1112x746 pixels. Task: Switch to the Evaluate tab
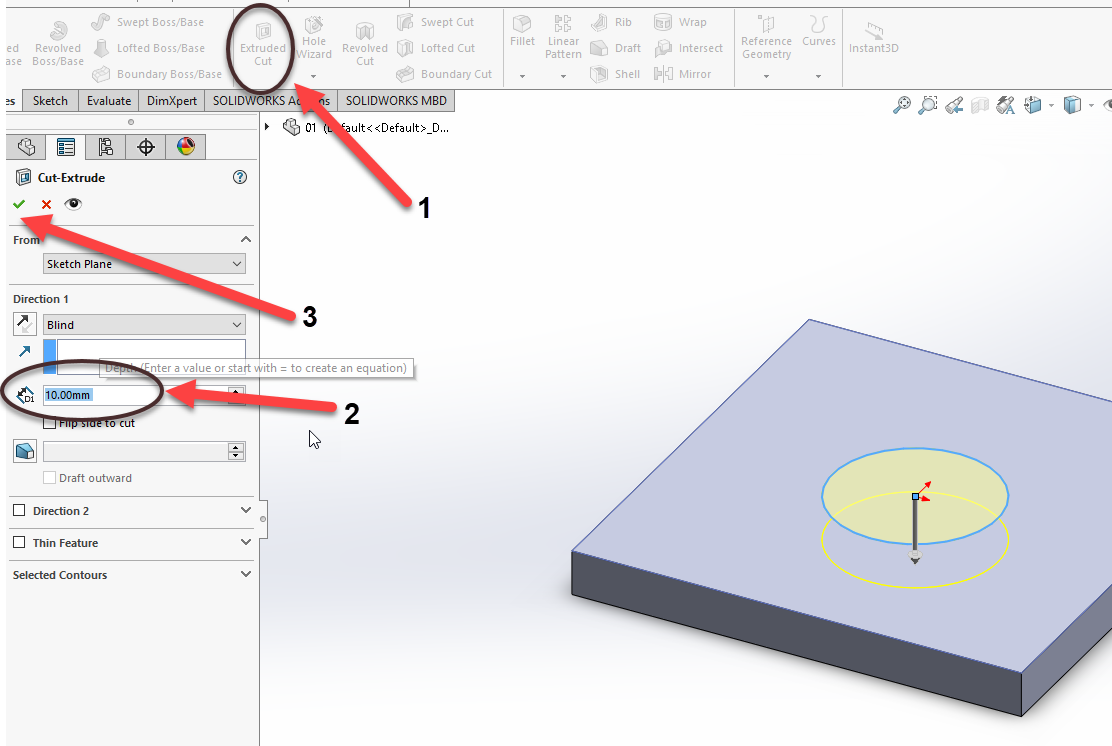click(x=110, y=100)
